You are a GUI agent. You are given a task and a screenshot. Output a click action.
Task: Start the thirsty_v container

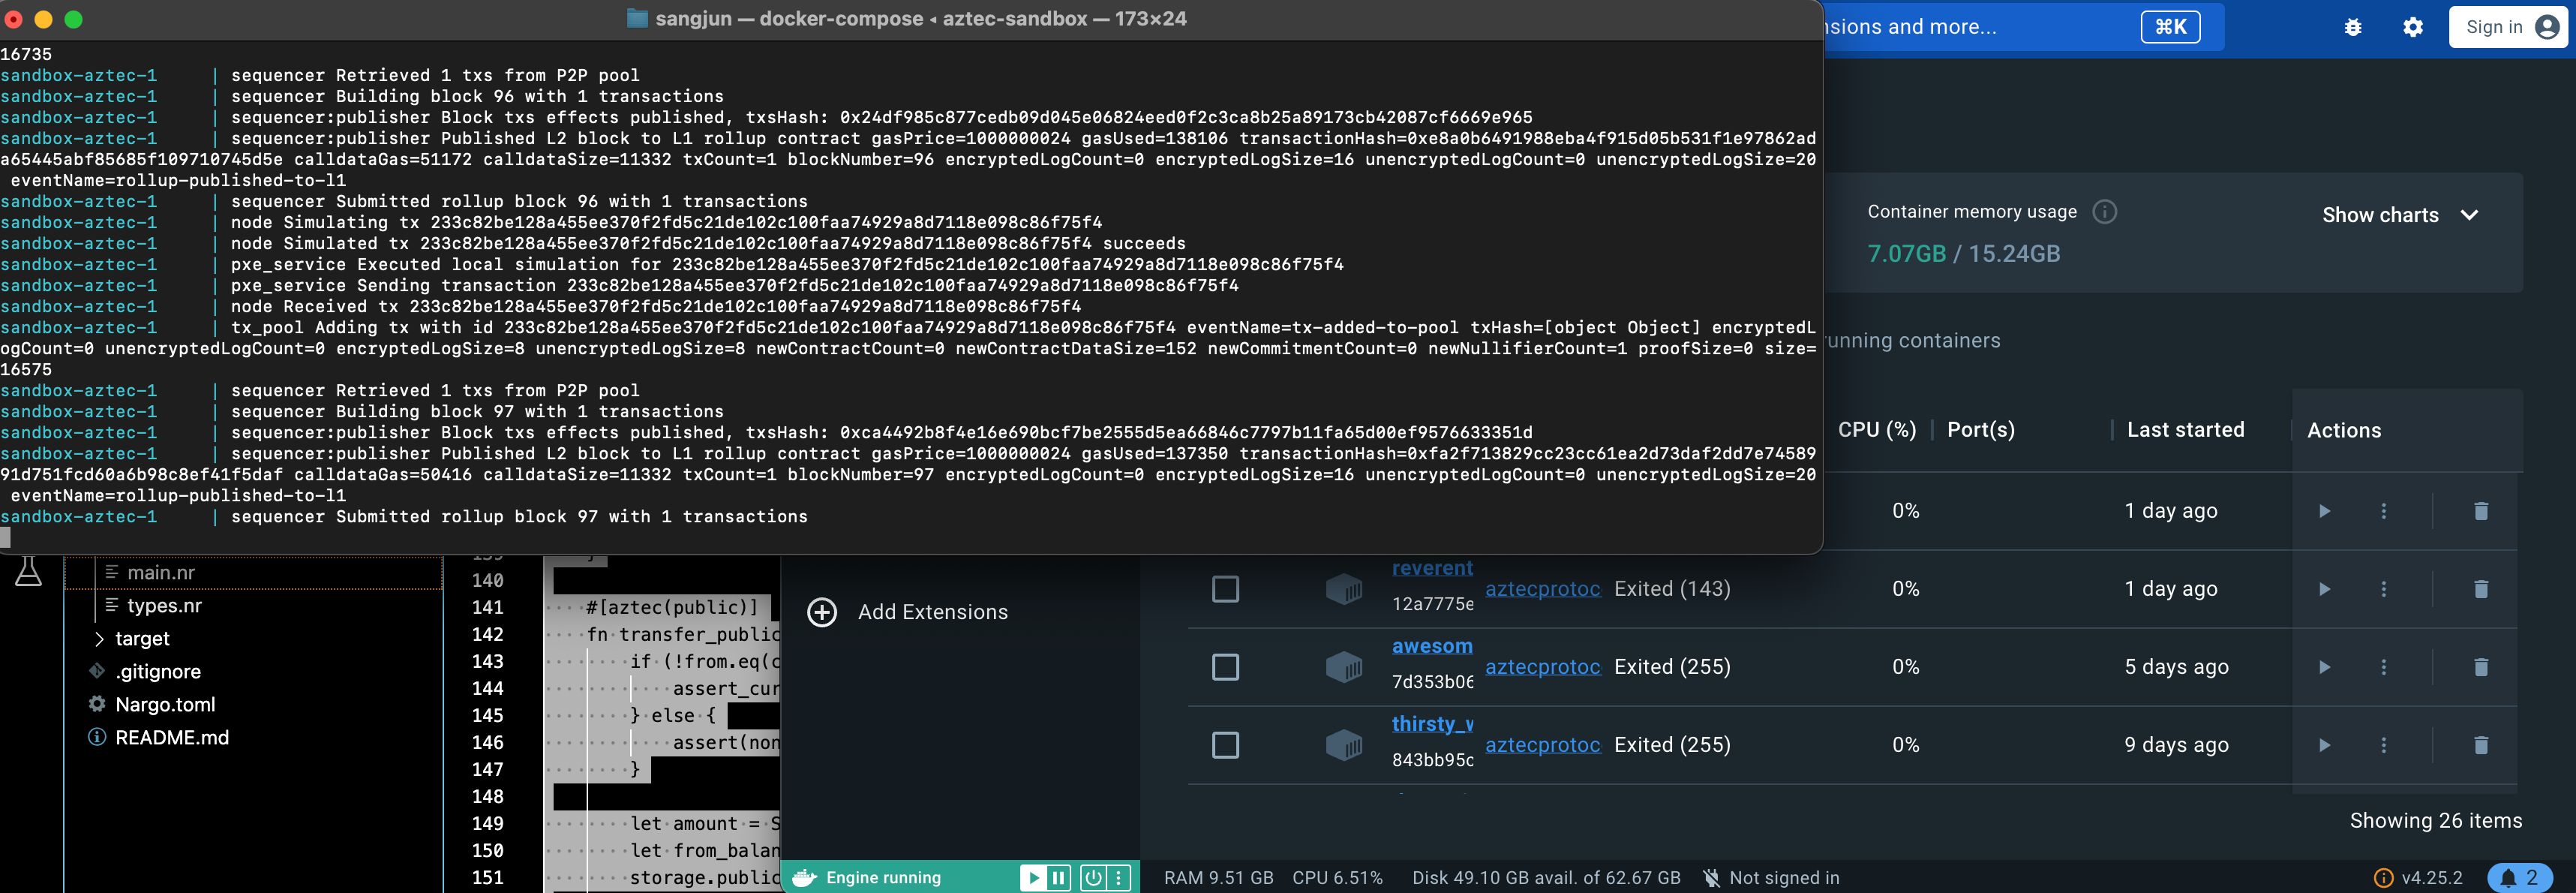pyautogui.click(x=2324, y=745)
